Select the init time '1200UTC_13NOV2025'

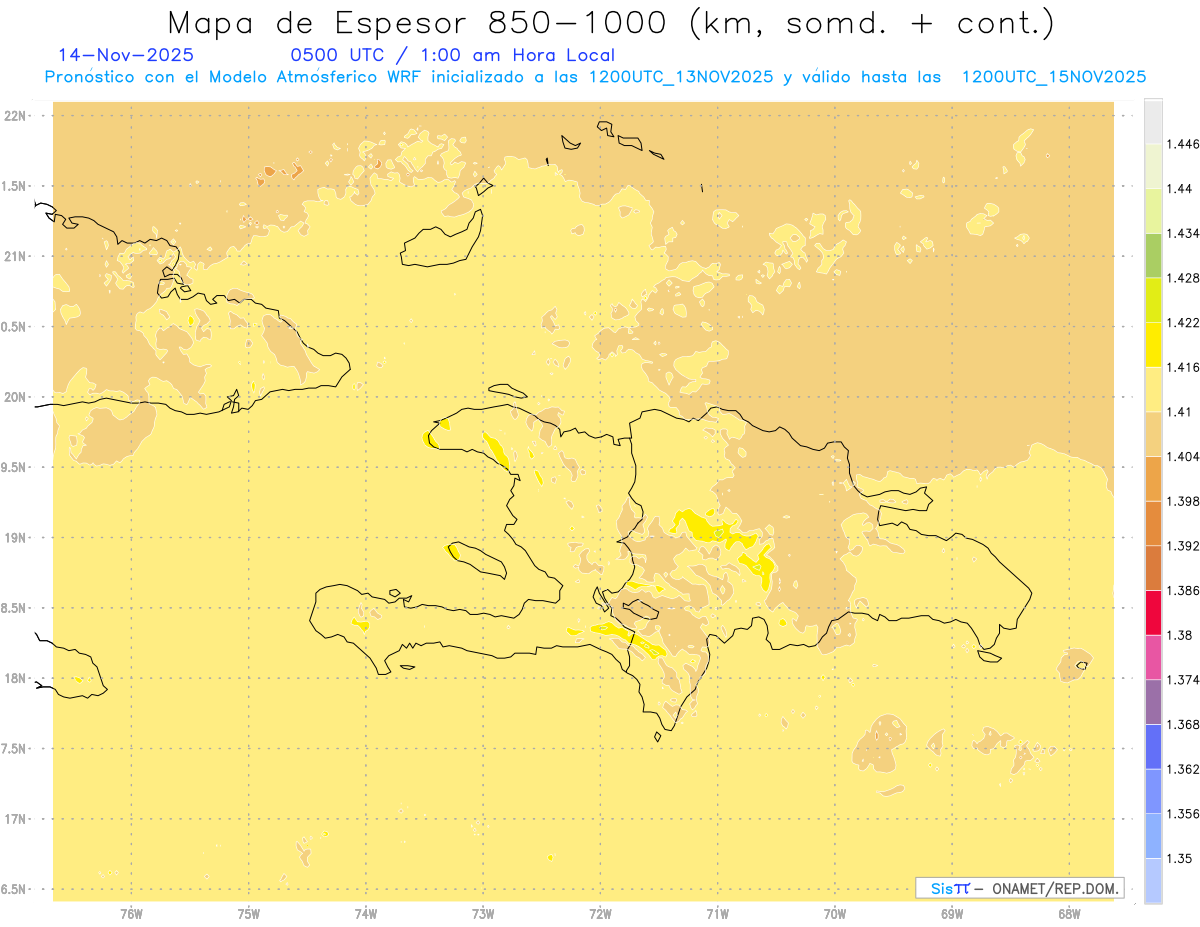click(x=681, y=77)
